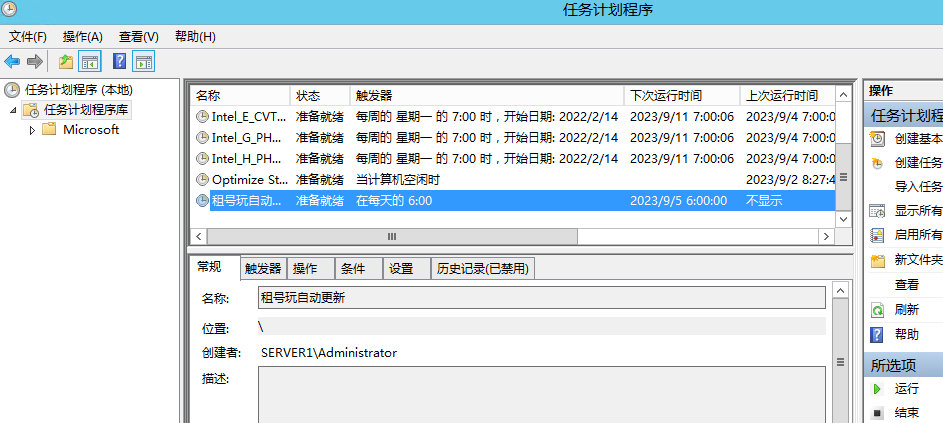The width and height of the screenshot is (943, 423).
Task: Click the clock icon of Intel_E_CVT task
Action: click(203, 117)
